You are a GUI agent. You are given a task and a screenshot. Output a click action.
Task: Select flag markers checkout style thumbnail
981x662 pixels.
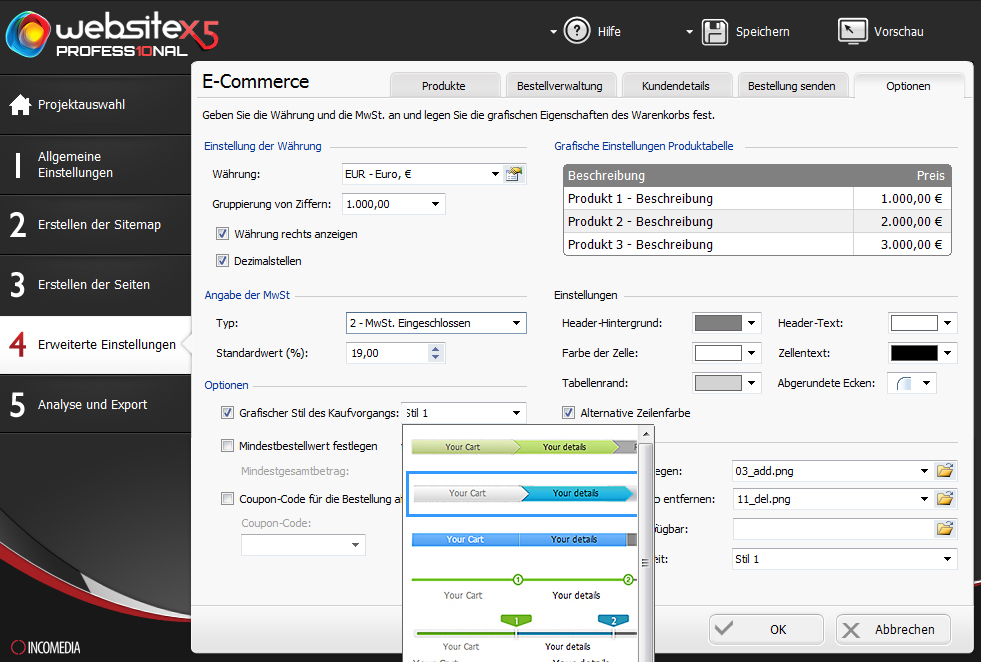point(524,633)
